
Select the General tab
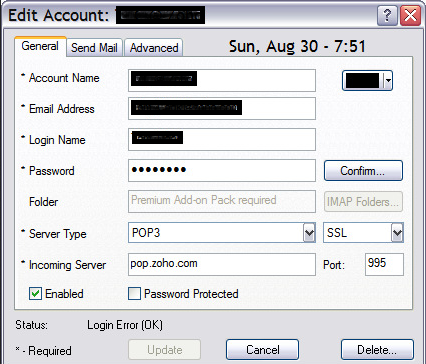(x=40, y=46)
